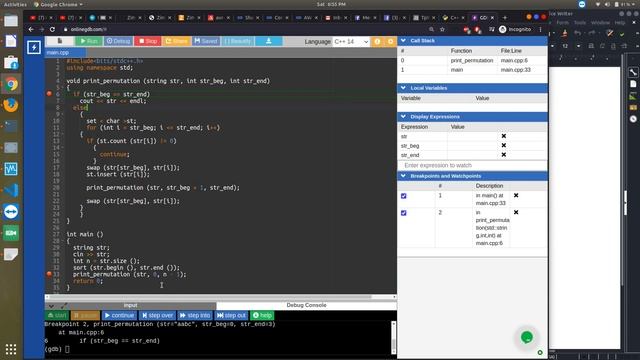
Task: Toggle the breakpoint on line 33
Action: 49,274
